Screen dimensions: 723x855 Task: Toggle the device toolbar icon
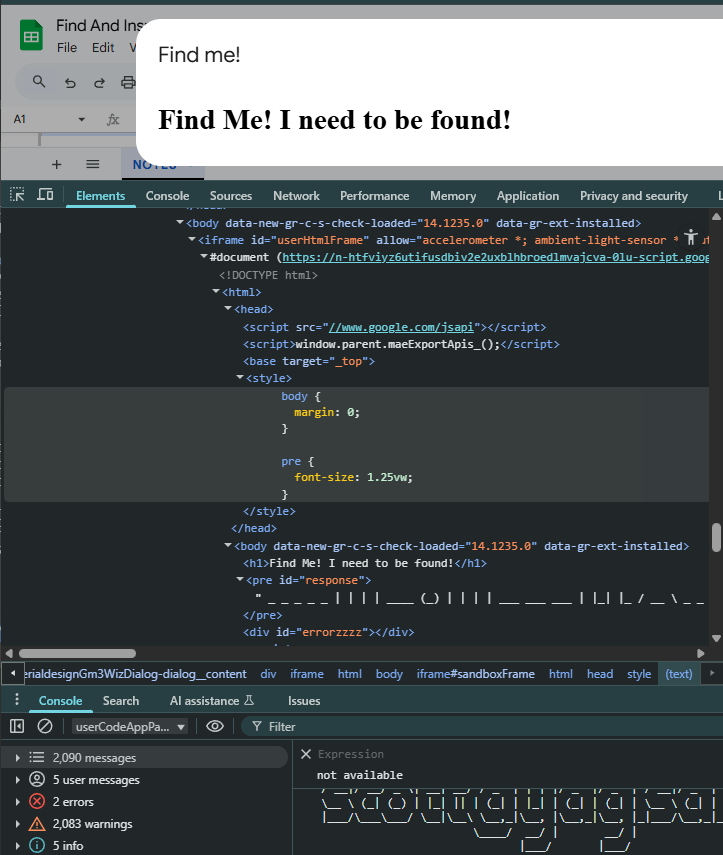(45, 195)
